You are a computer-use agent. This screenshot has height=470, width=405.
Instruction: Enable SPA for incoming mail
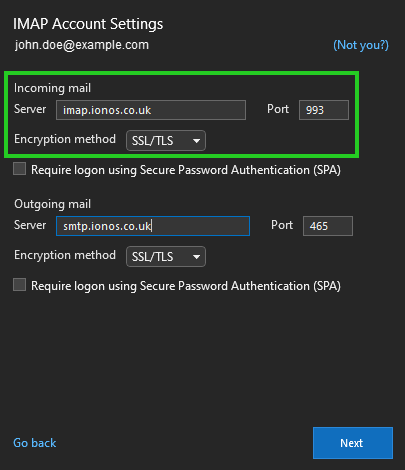coord(19,169)
